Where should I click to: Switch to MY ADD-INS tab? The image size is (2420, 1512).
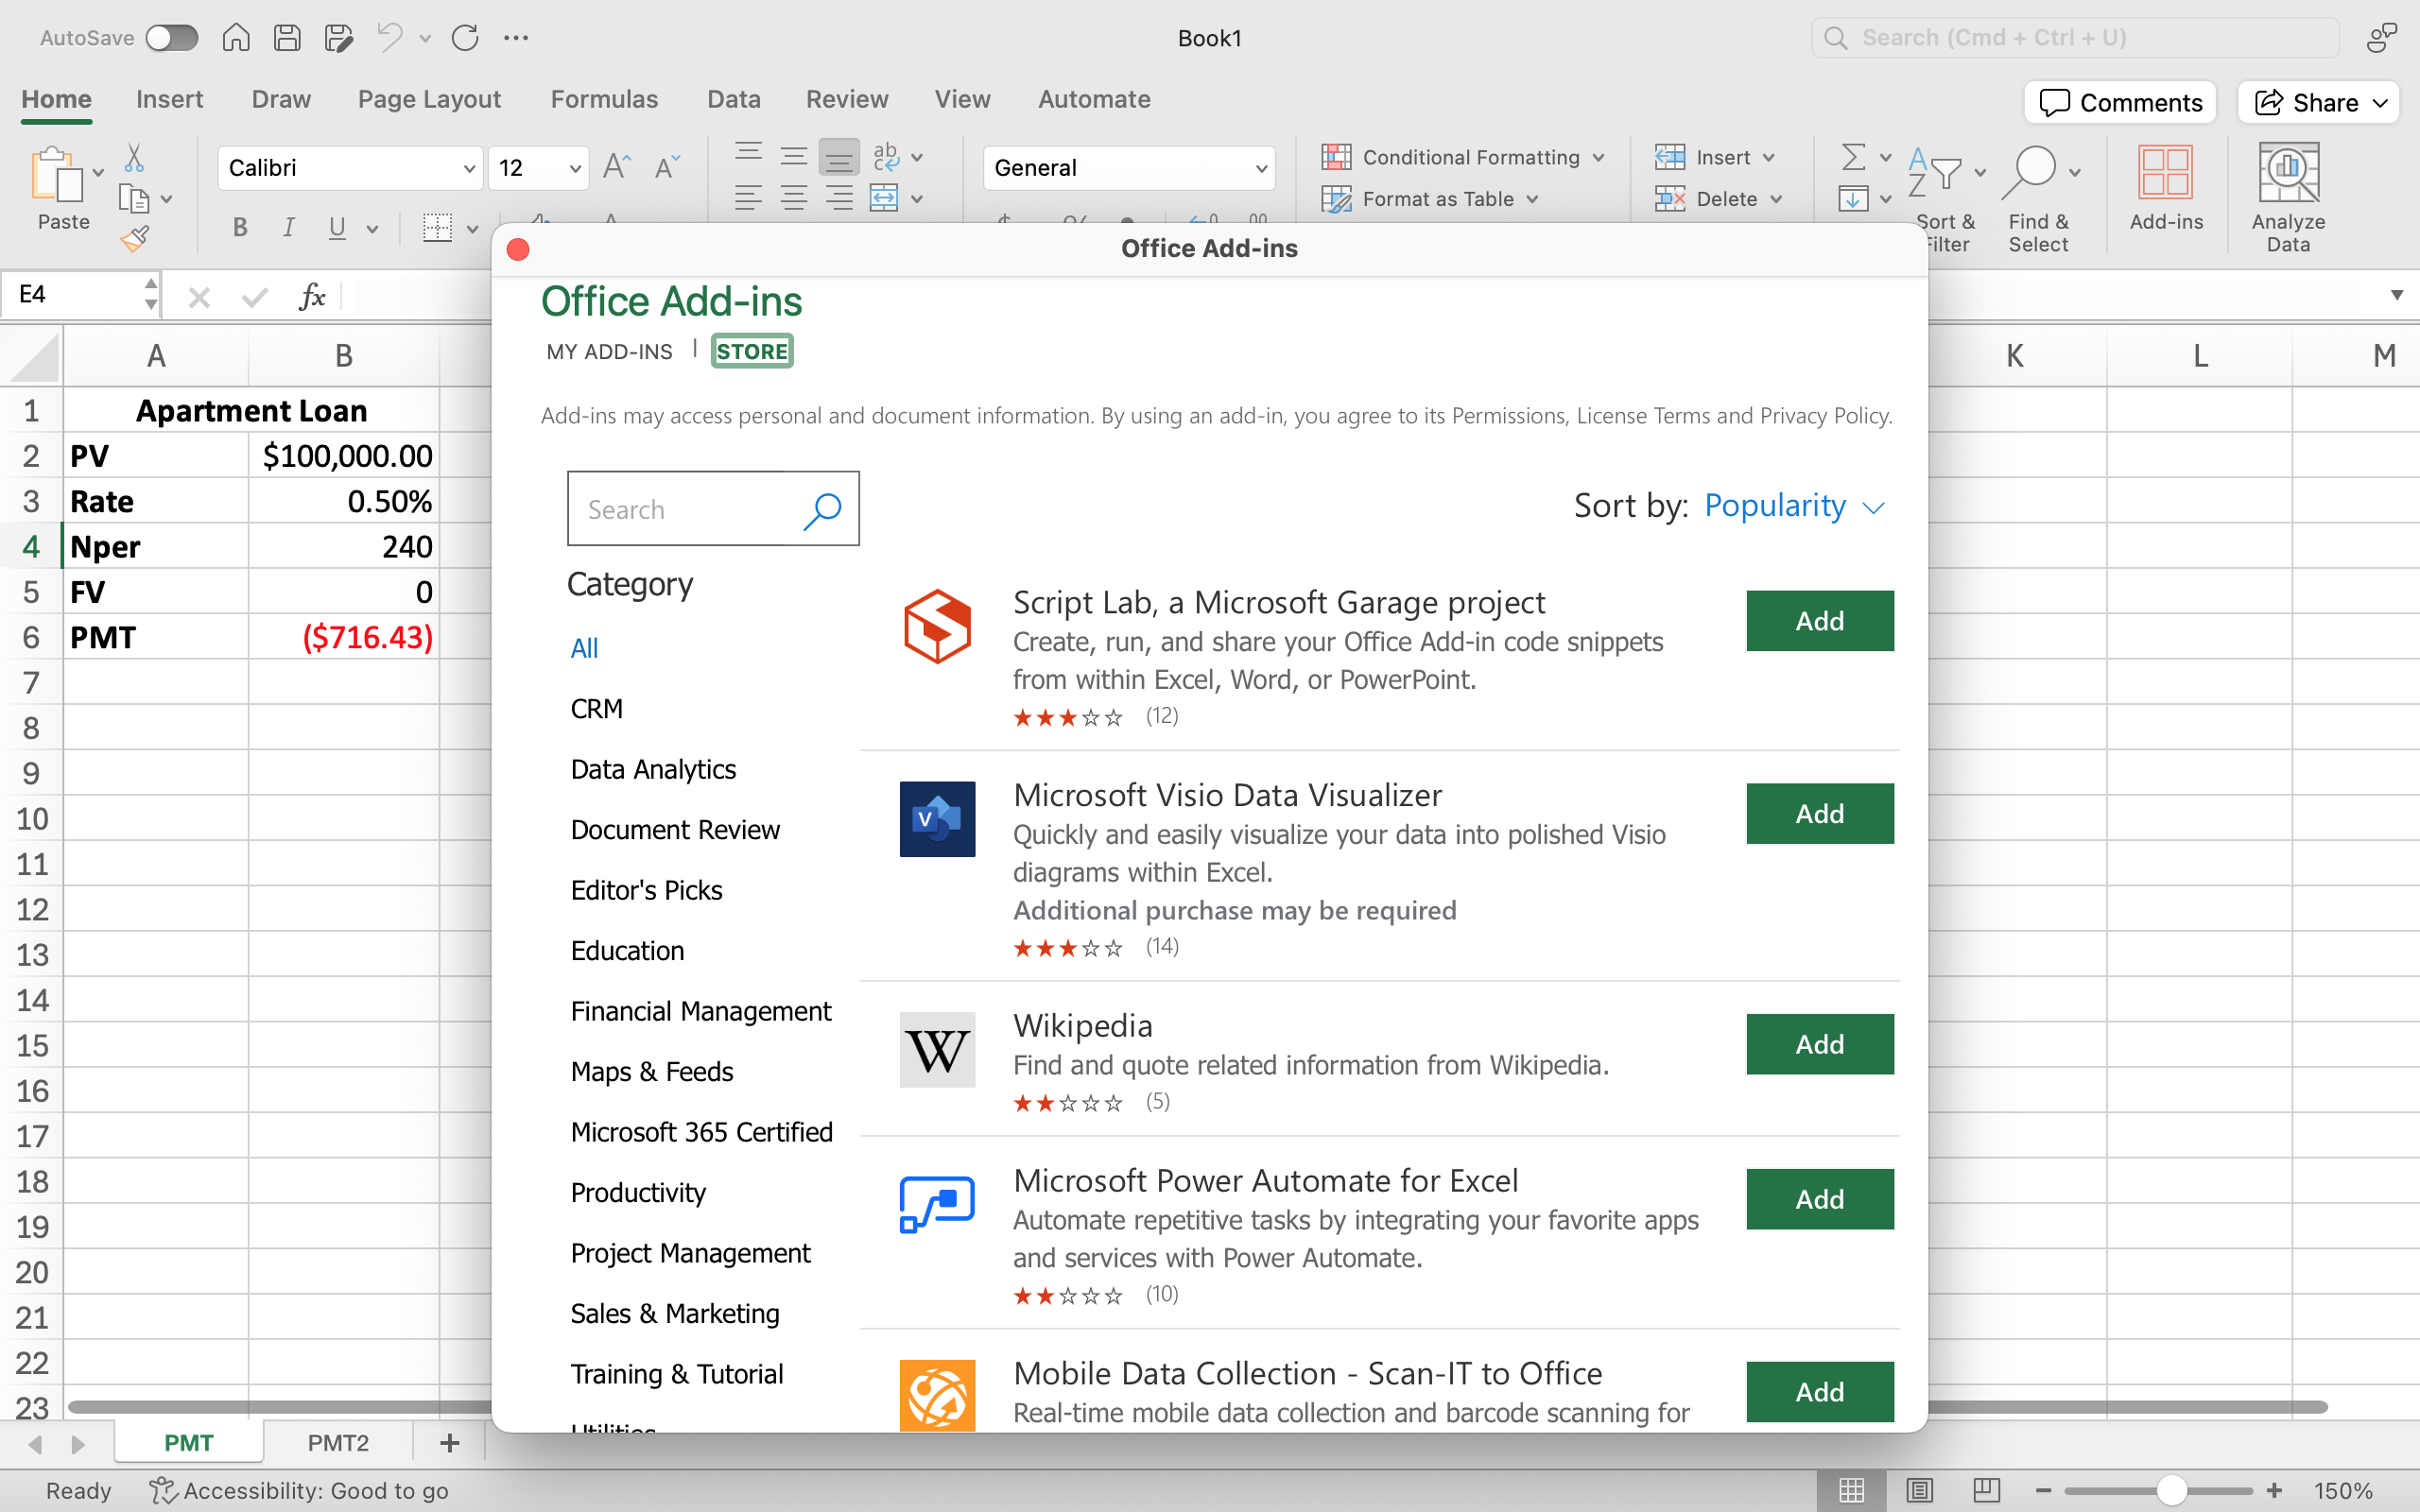click(x=609, y=352)
